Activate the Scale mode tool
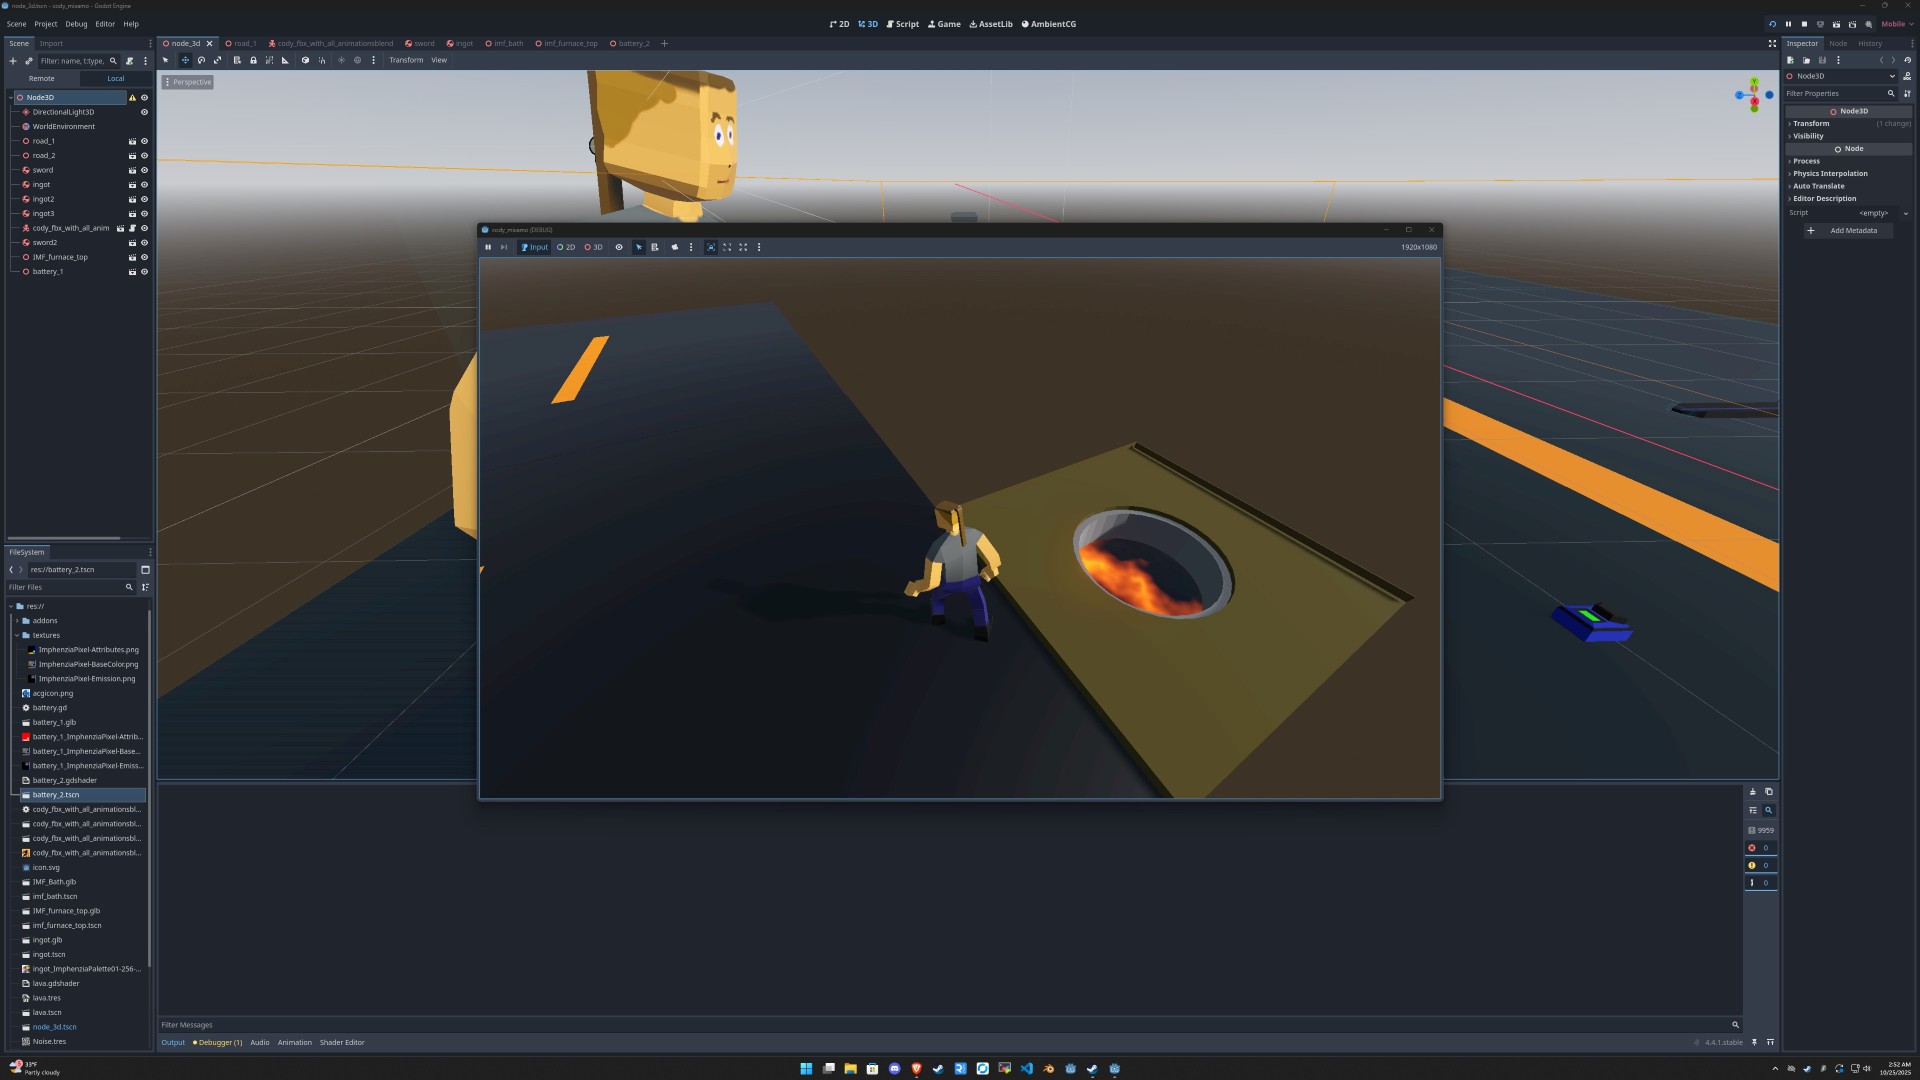Viewport: 1920px width, 1080px height. click(x=217, y=60)
